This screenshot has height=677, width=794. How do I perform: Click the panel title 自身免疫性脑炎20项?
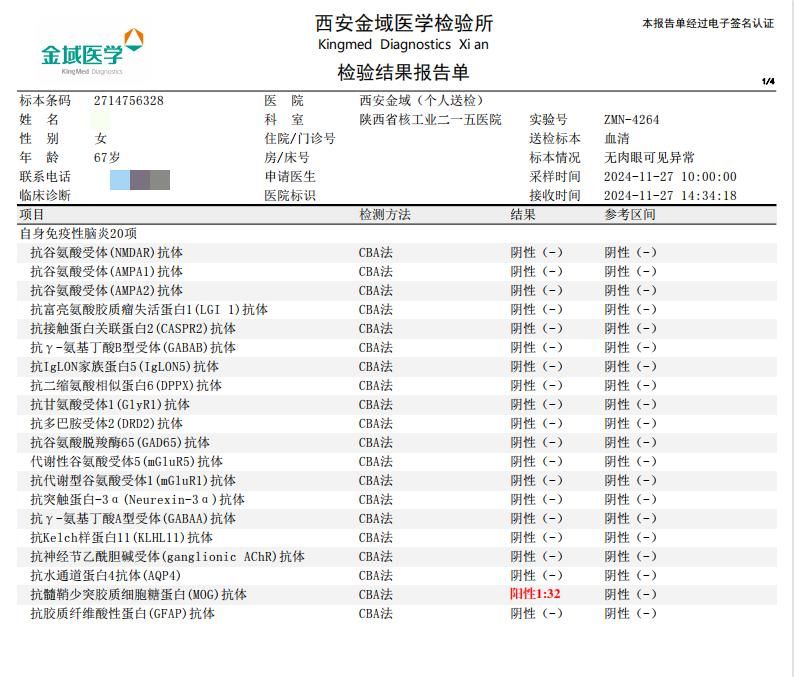tap(78, 233)
